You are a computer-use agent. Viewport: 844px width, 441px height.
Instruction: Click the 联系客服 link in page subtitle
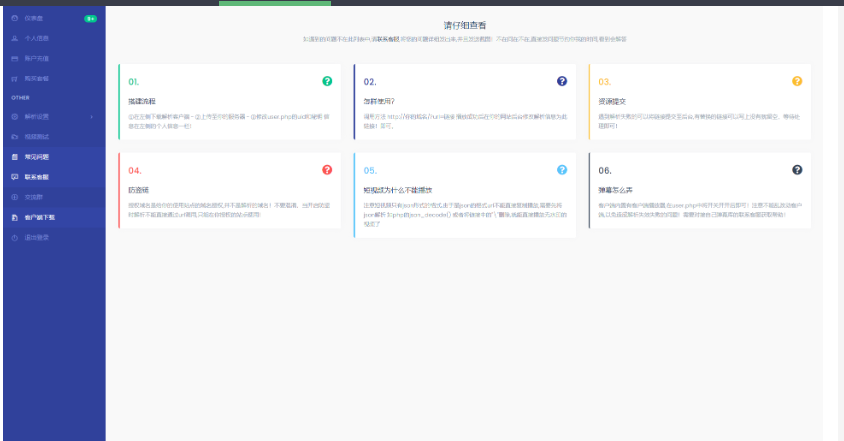[388, 39]
